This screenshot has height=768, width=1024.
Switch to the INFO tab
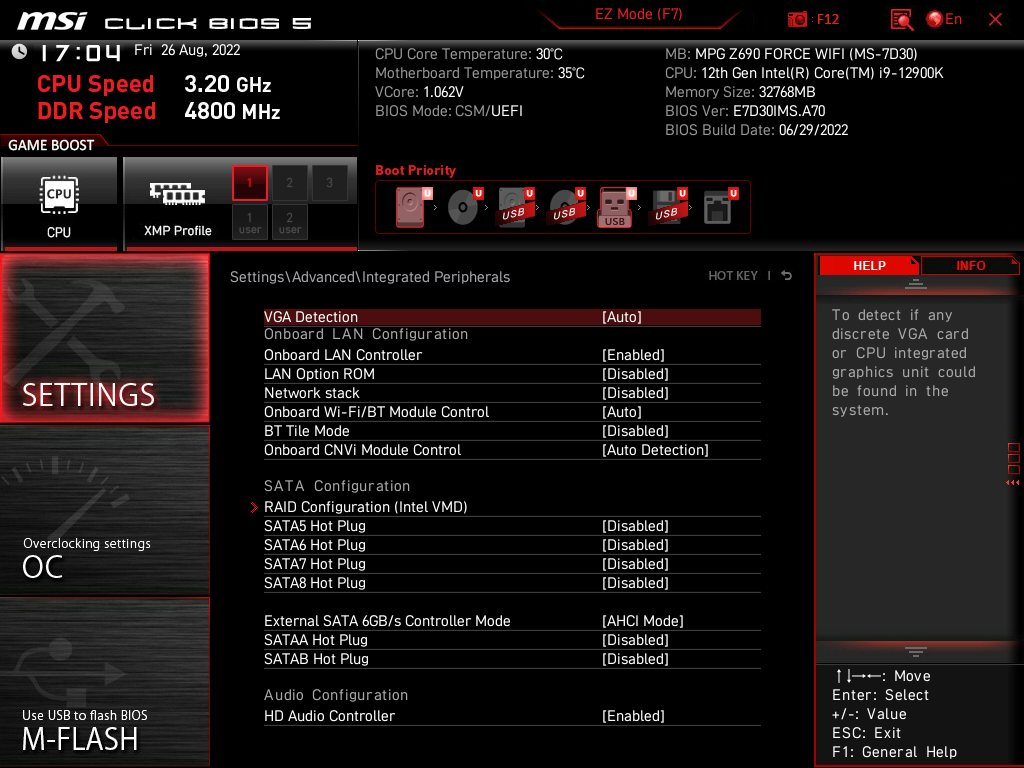tap(970, 266)
